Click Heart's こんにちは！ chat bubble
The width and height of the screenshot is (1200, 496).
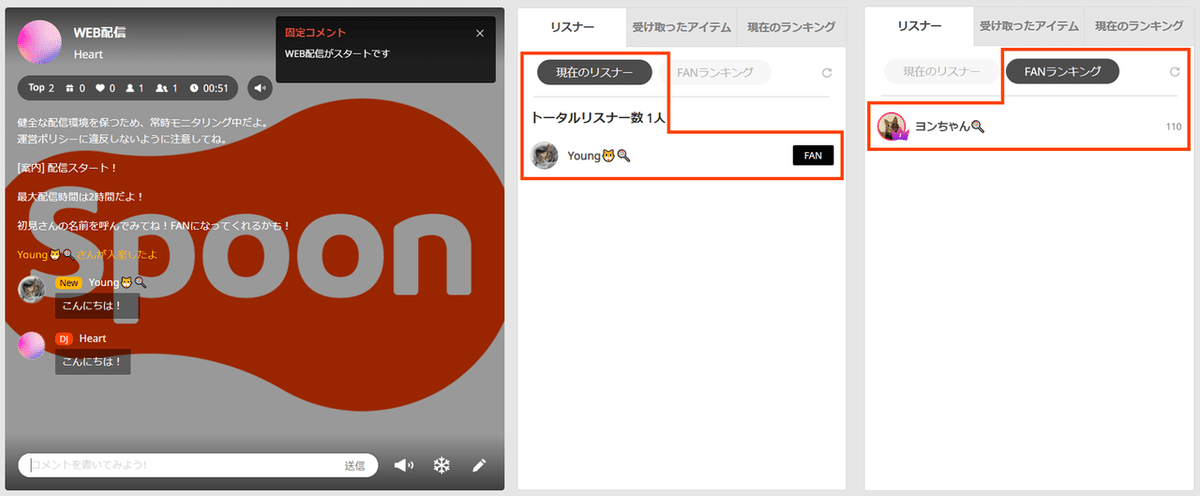click(93, 362)
